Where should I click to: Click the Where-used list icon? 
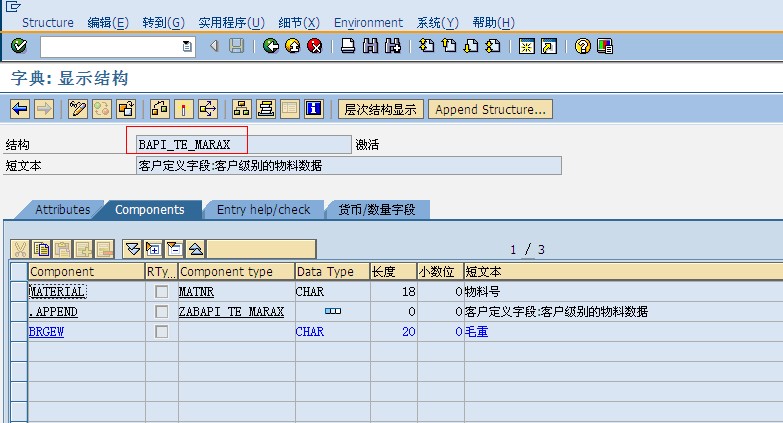tap(208, 109)
